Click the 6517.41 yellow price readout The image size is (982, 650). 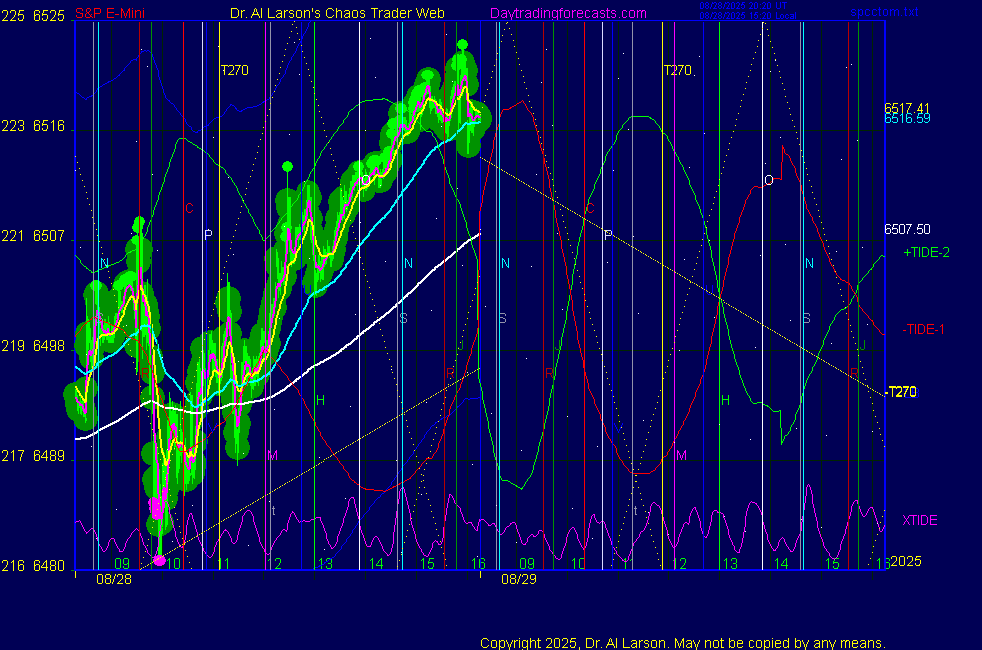907,108
